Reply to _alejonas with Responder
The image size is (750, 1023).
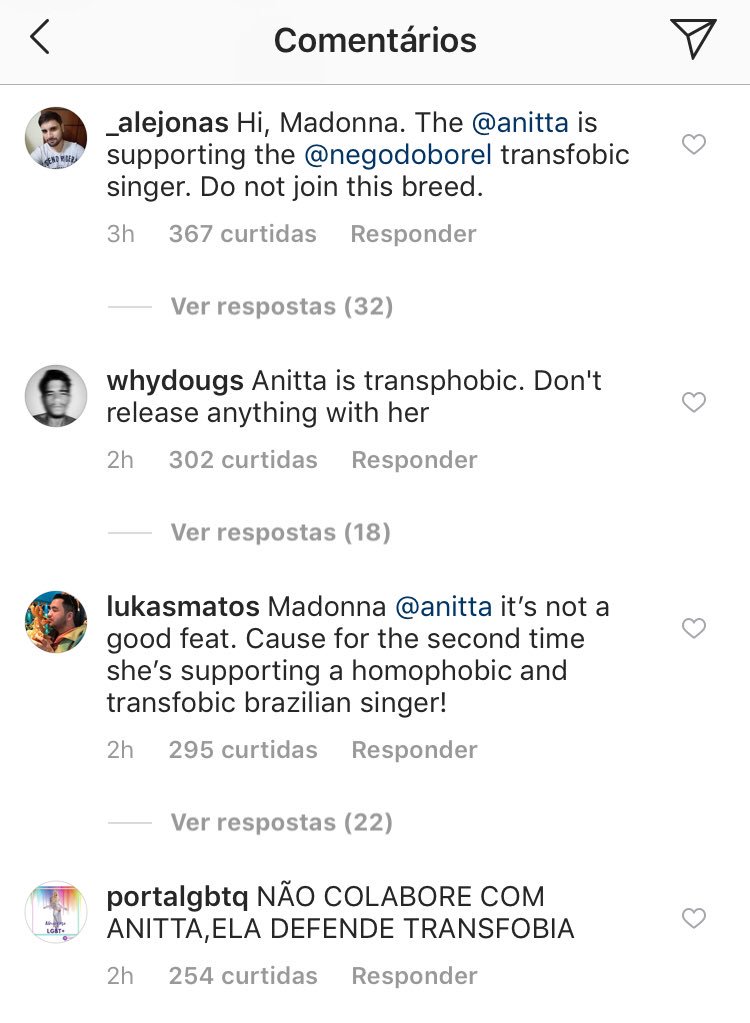(x=413, y=234)
